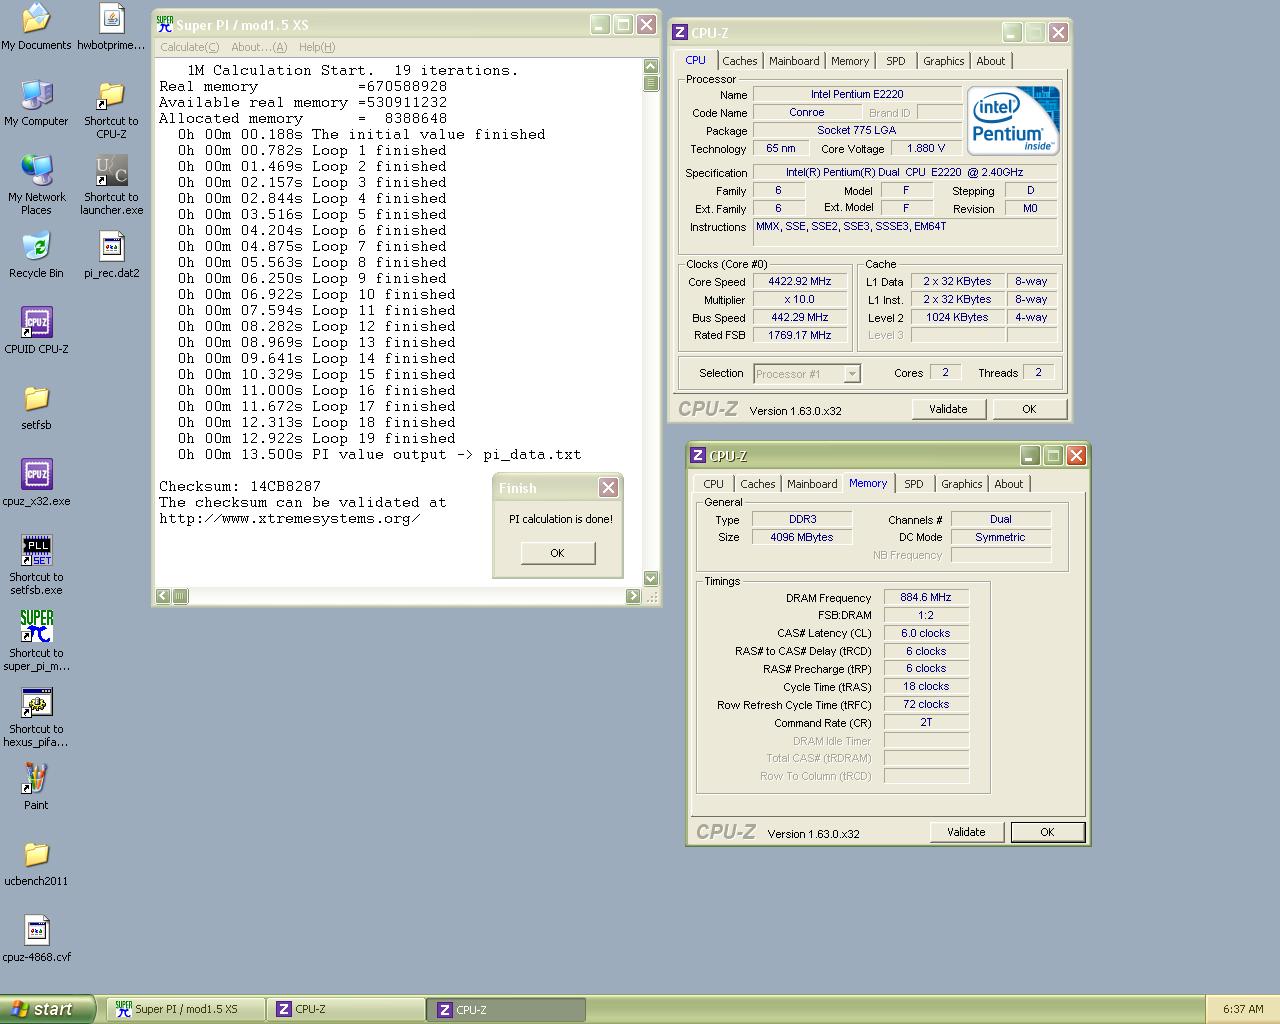1280x1024 pixels.
Task: Click Super PI vertical scrollbar up arrow
Action: 651,66
